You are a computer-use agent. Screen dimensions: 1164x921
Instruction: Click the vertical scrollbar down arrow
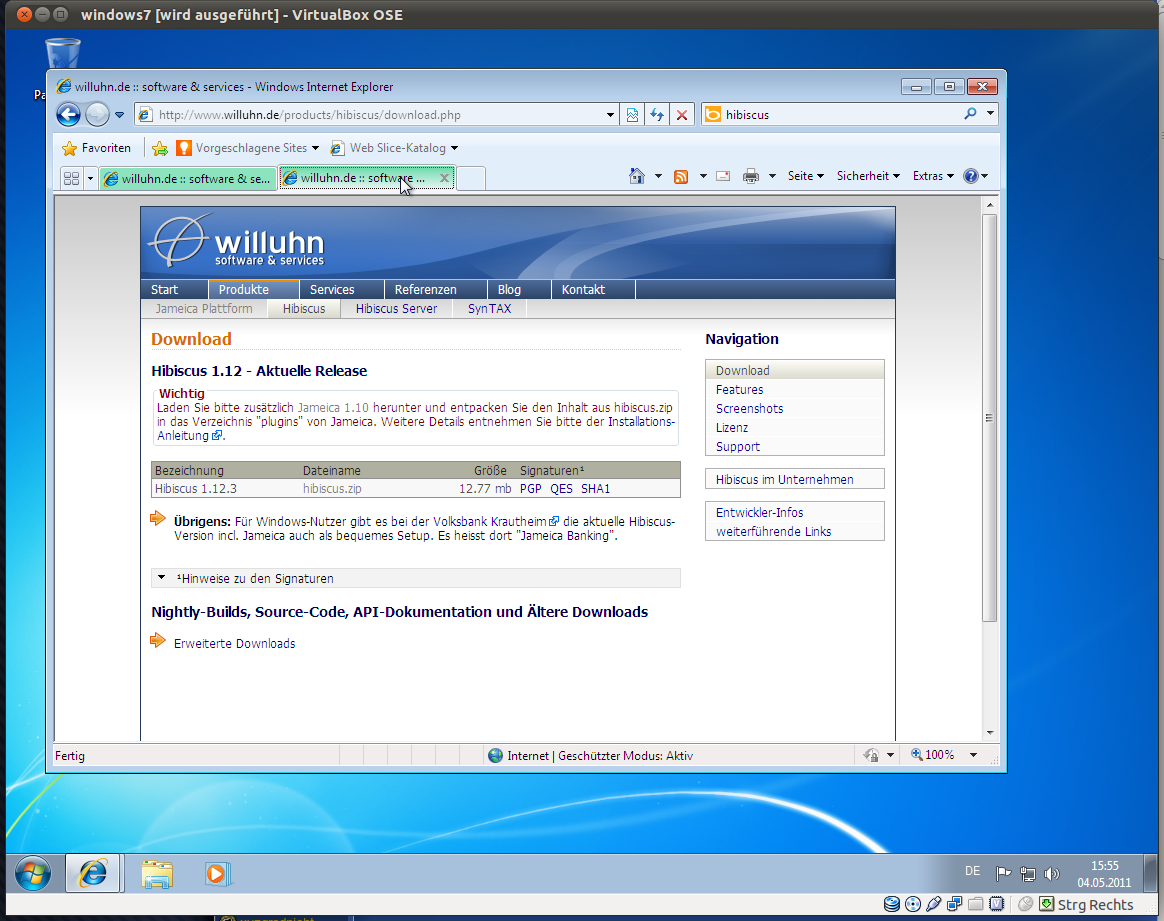tap(990, 732)
